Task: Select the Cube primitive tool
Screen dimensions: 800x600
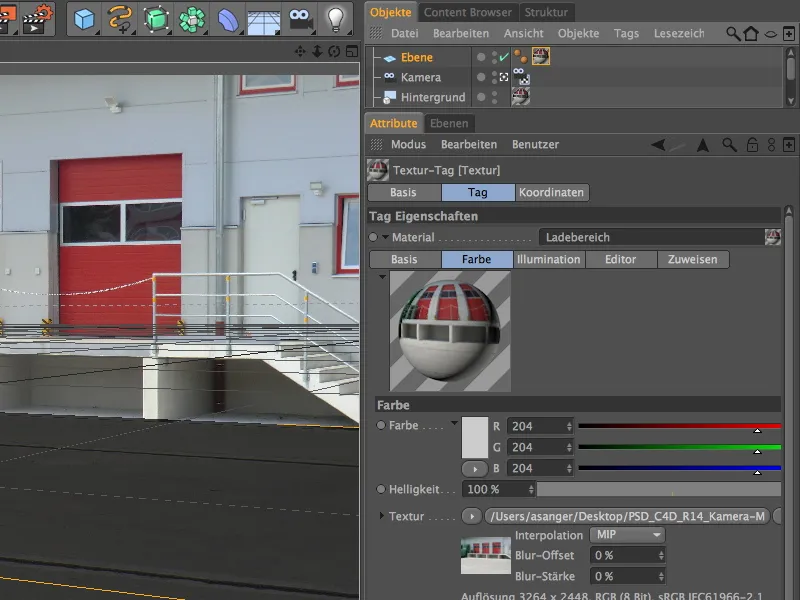Action: click(85, 17)
